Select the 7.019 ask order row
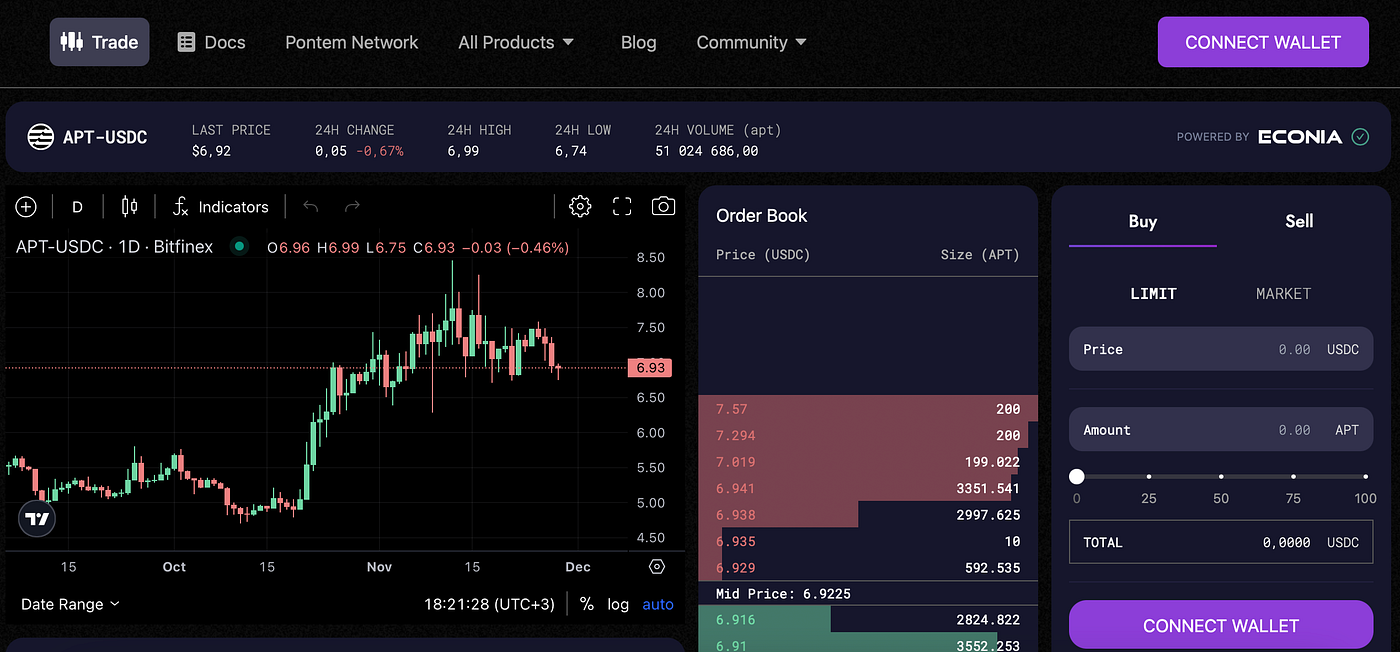1400x652 pixels. click(x=868, y=462)
